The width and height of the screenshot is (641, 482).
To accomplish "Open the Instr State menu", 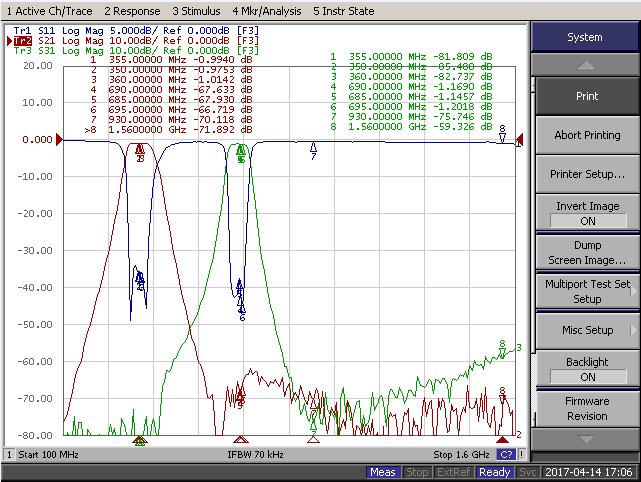I will click(x=344, y=11).
